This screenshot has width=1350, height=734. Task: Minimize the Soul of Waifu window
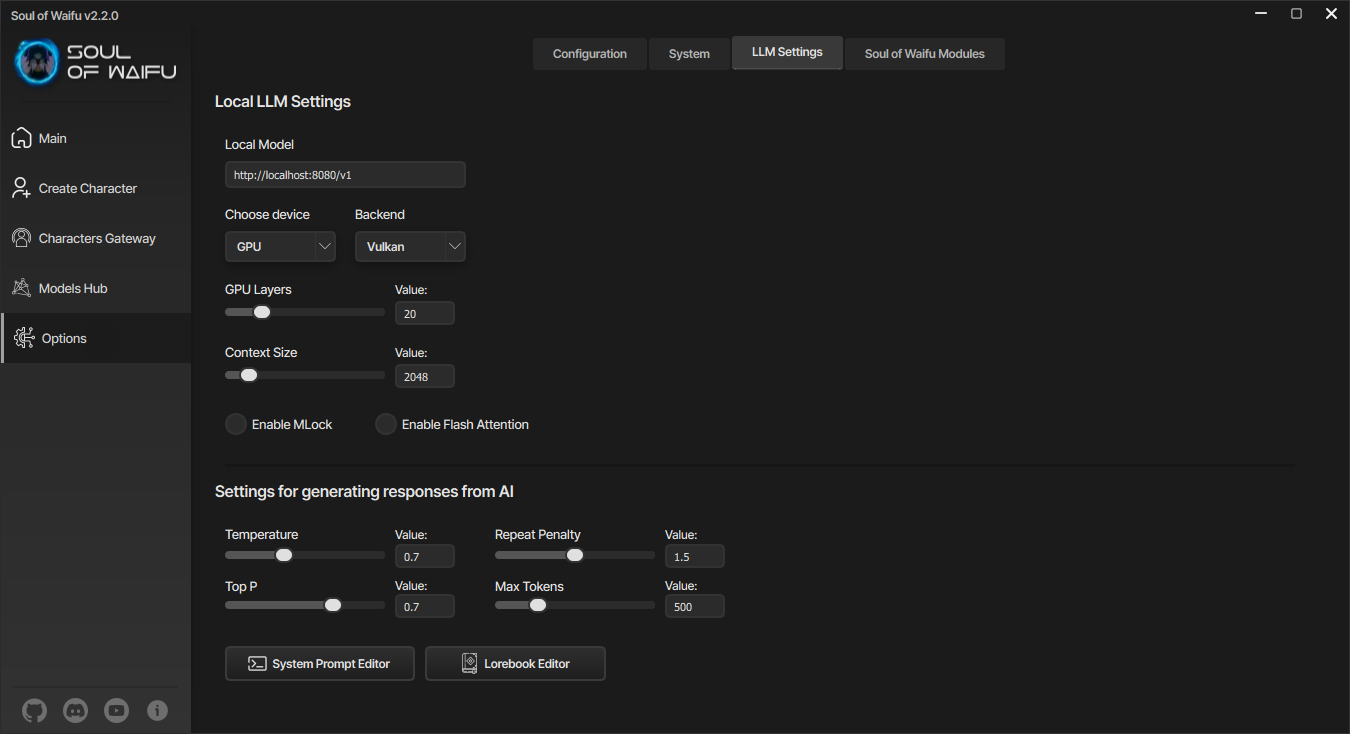point(1261,14)
